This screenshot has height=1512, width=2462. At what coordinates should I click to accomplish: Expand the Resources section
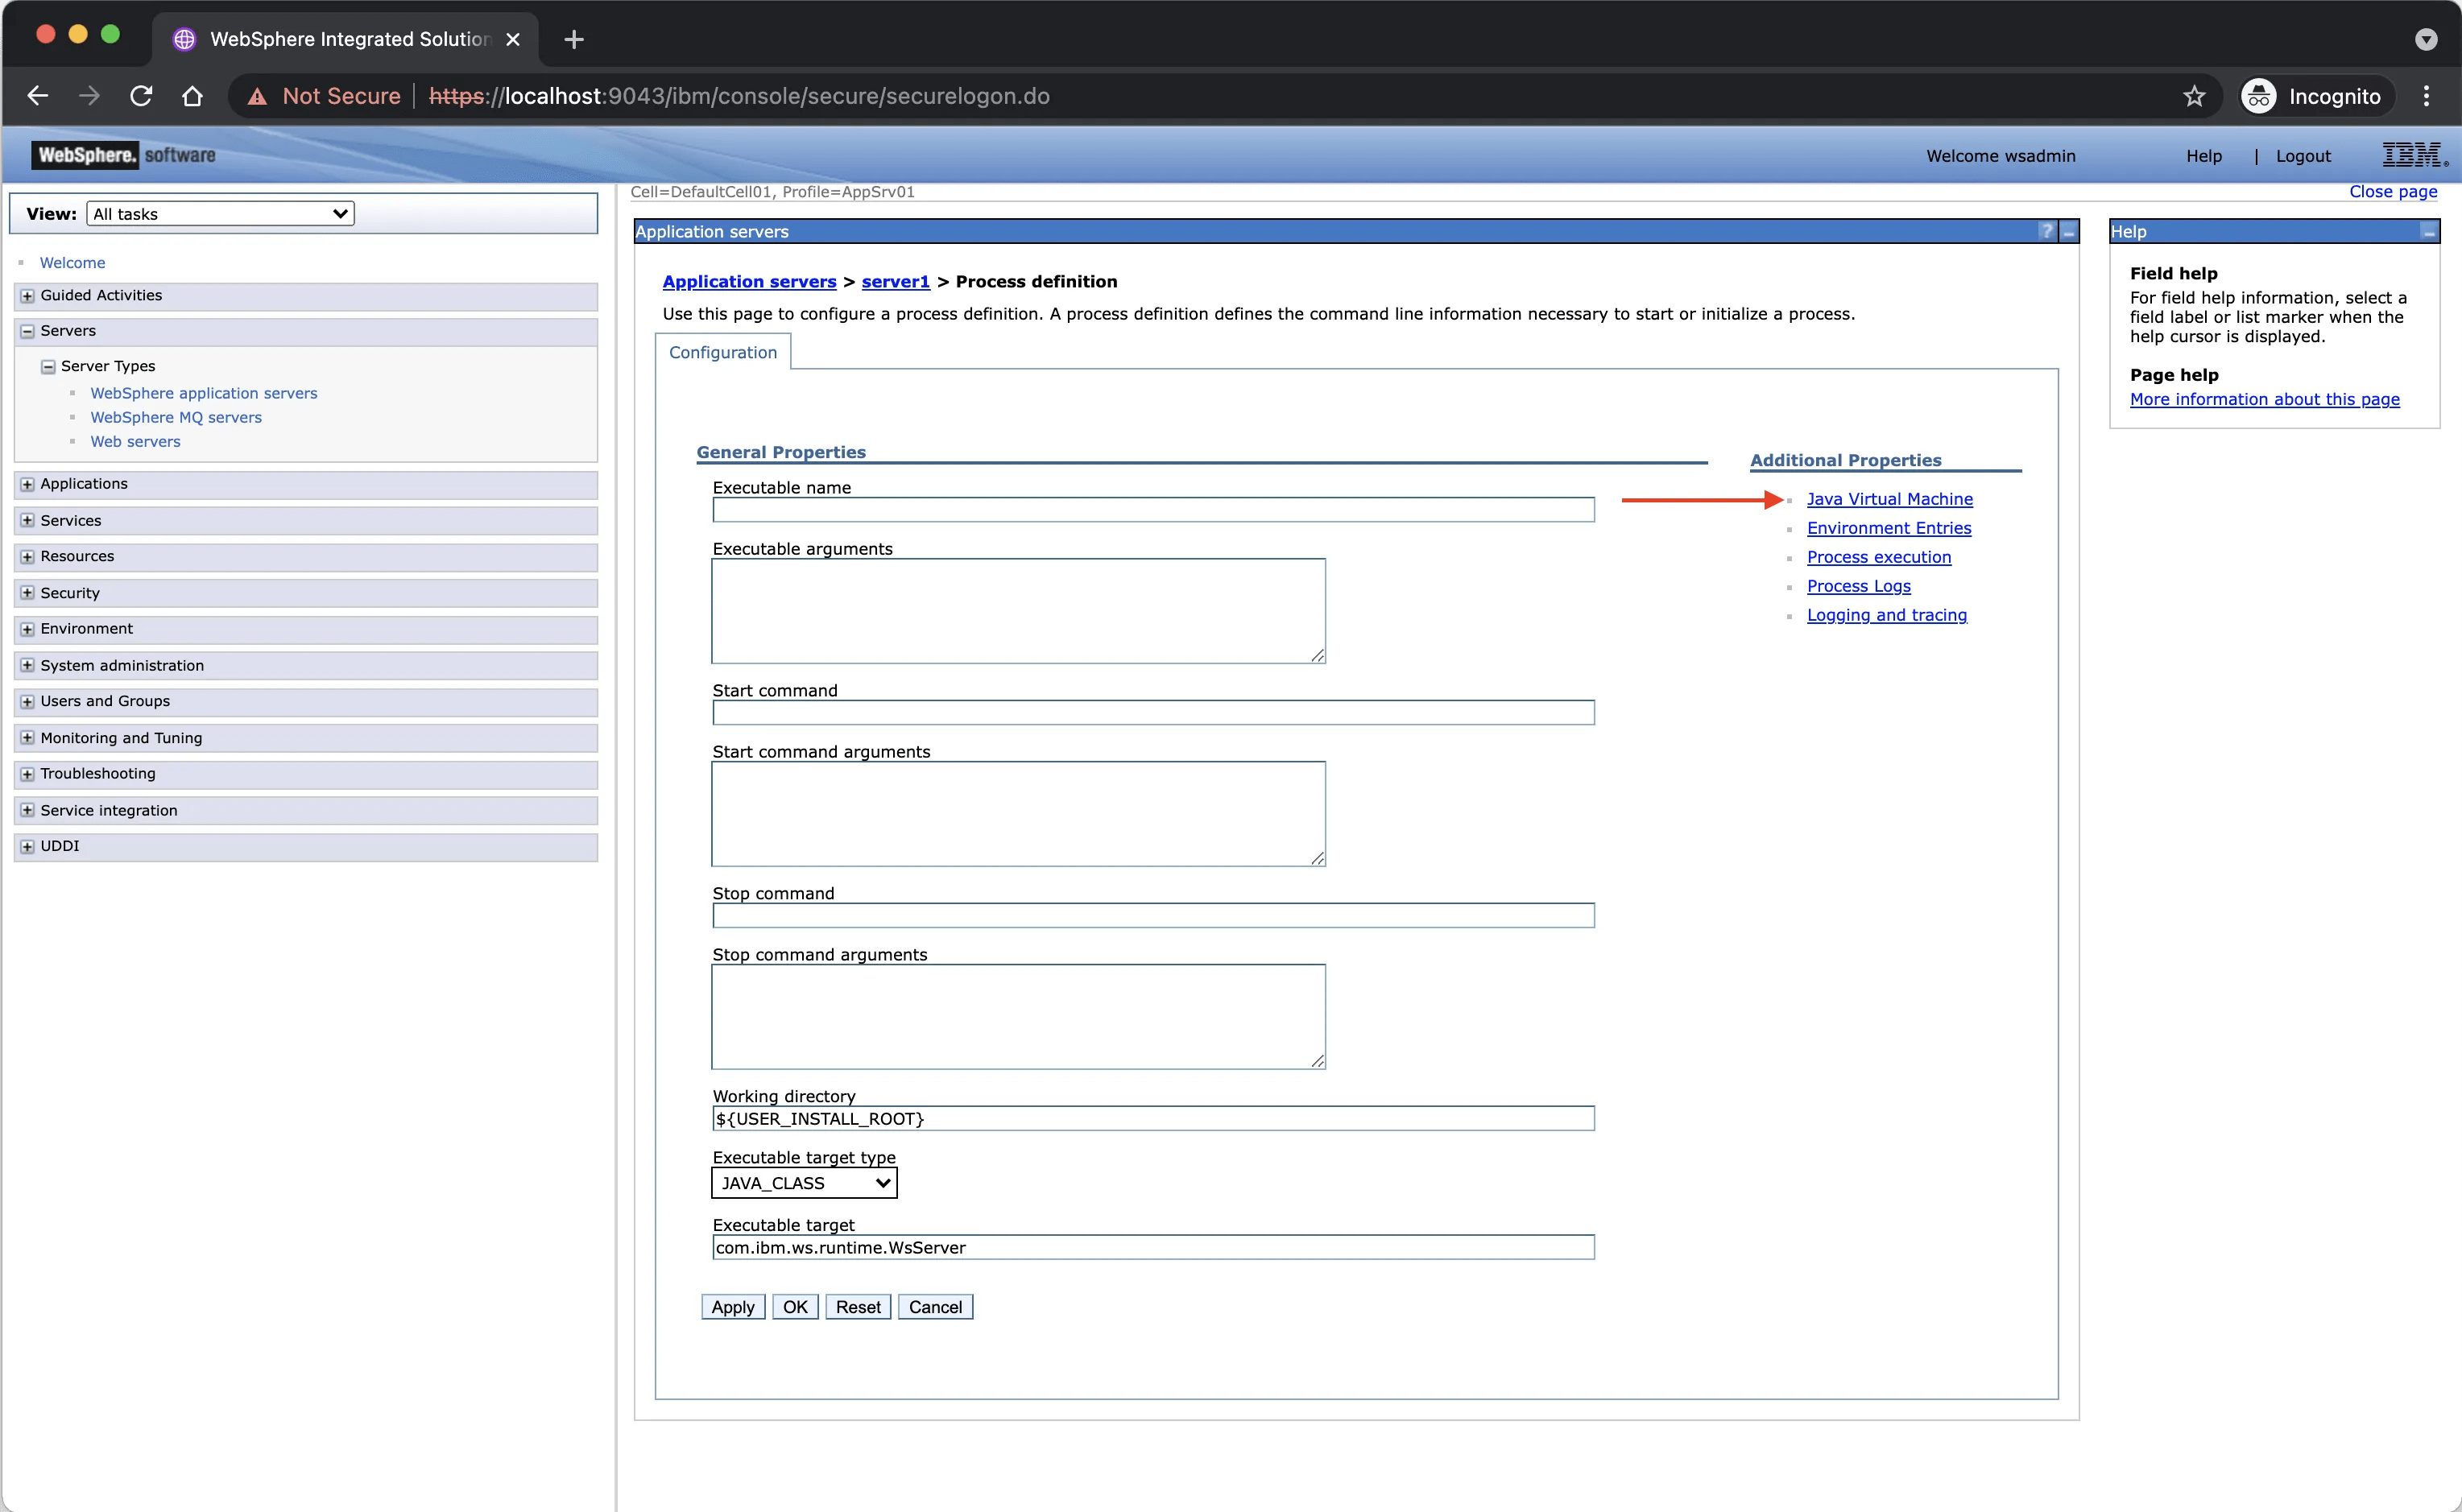pos(27,557)
